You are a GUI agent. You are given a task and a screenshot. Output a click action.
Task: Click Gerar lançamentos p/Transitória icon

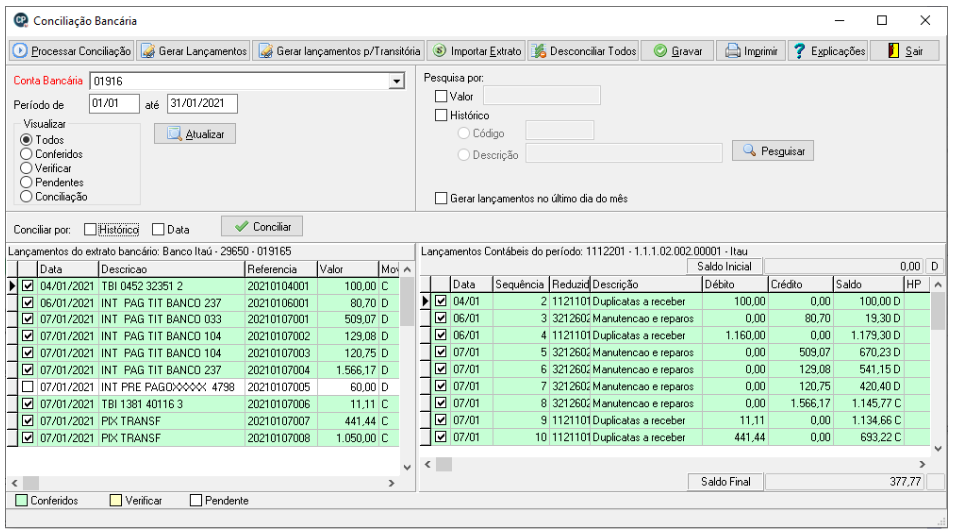point(265,51)
